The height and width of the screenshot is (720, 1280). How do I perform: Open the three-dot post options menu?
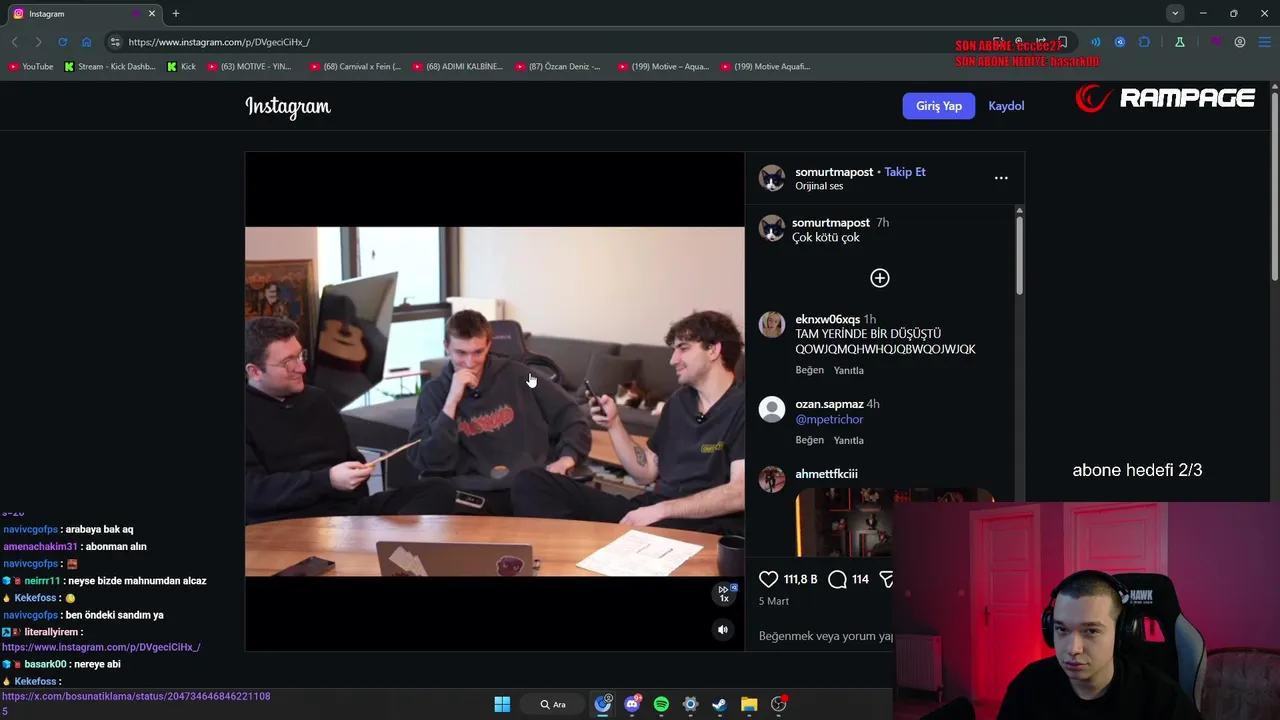pos(1001,178)
